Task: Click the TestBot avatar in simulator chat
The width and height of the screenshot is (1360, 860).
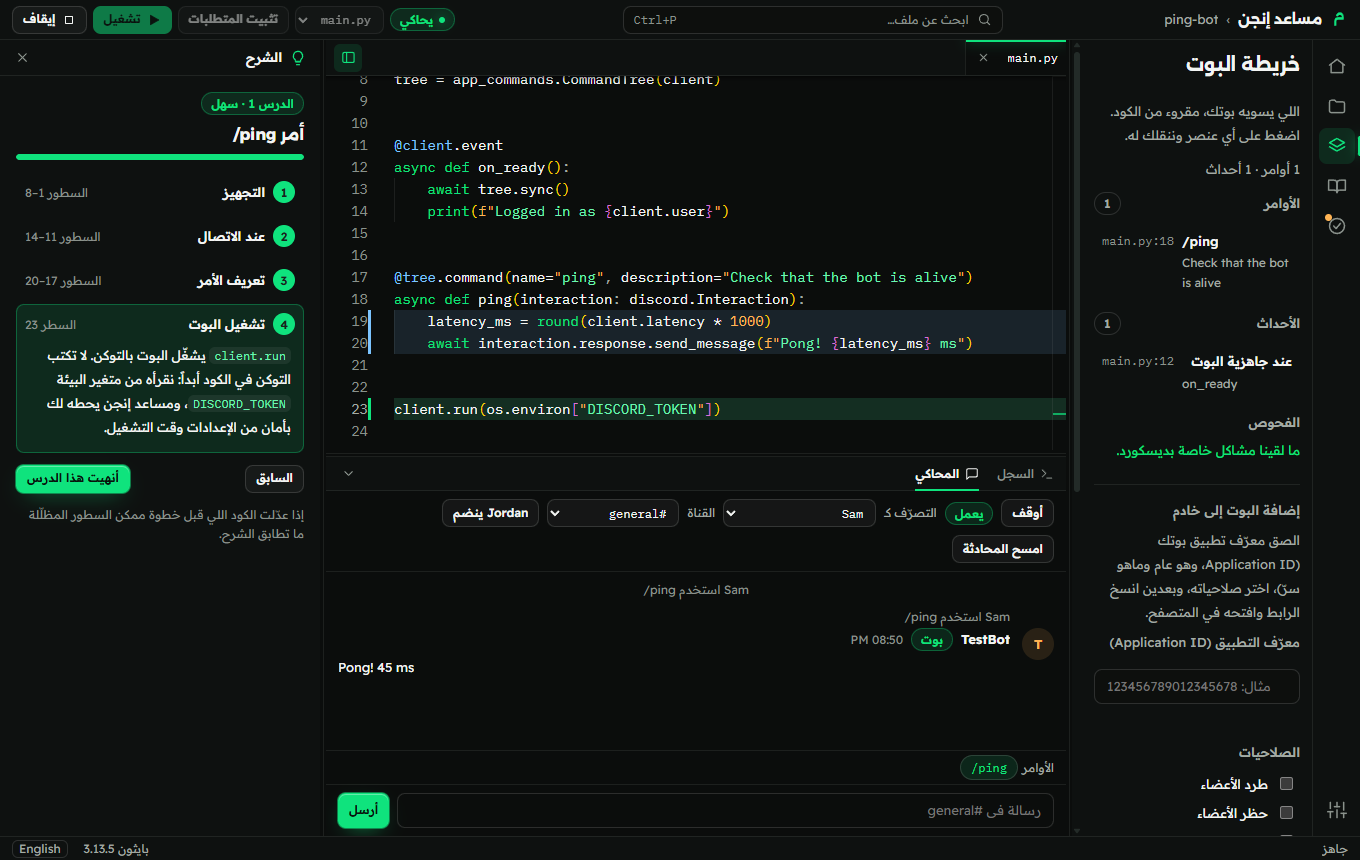Action: [1037, 644]
